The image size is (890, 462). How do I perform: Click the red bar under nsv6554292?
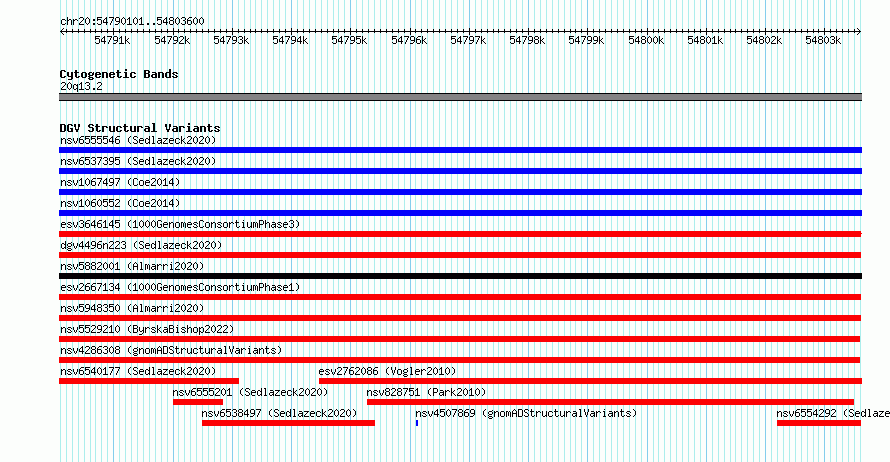(819, 423)
